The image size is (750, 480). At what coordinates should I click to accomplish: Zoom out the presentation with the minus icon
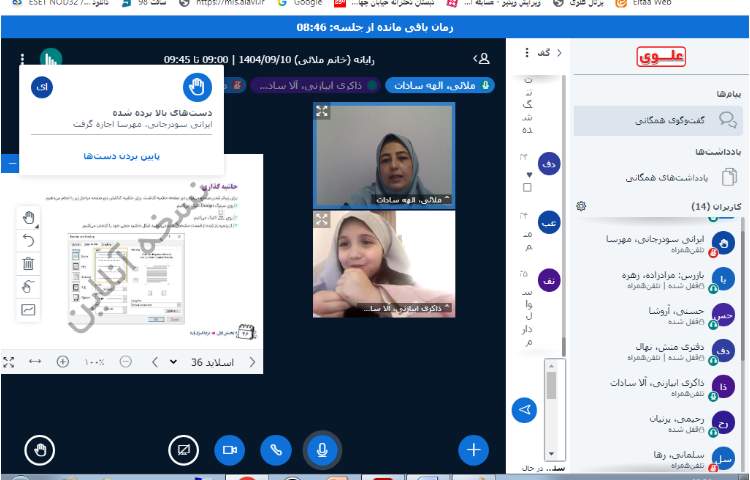[x=126, y=361]
